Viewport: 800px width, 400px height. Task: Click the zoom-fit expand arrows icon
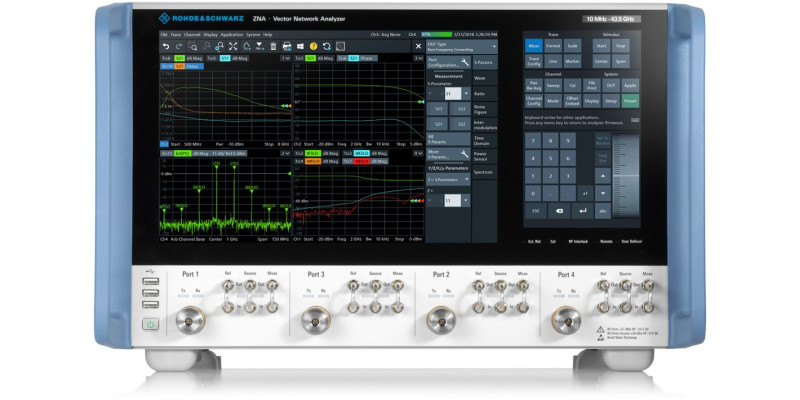pos(233,46)
